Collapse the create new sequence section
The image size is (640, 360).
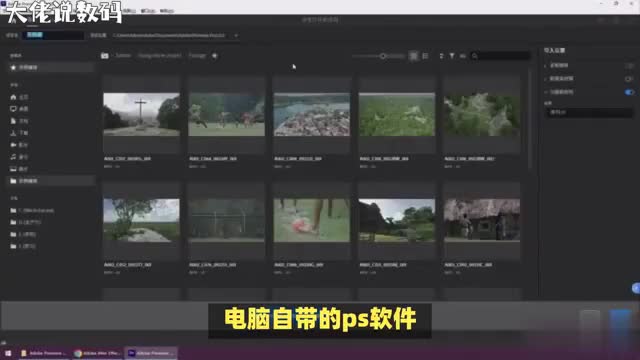tap(546, 92)
